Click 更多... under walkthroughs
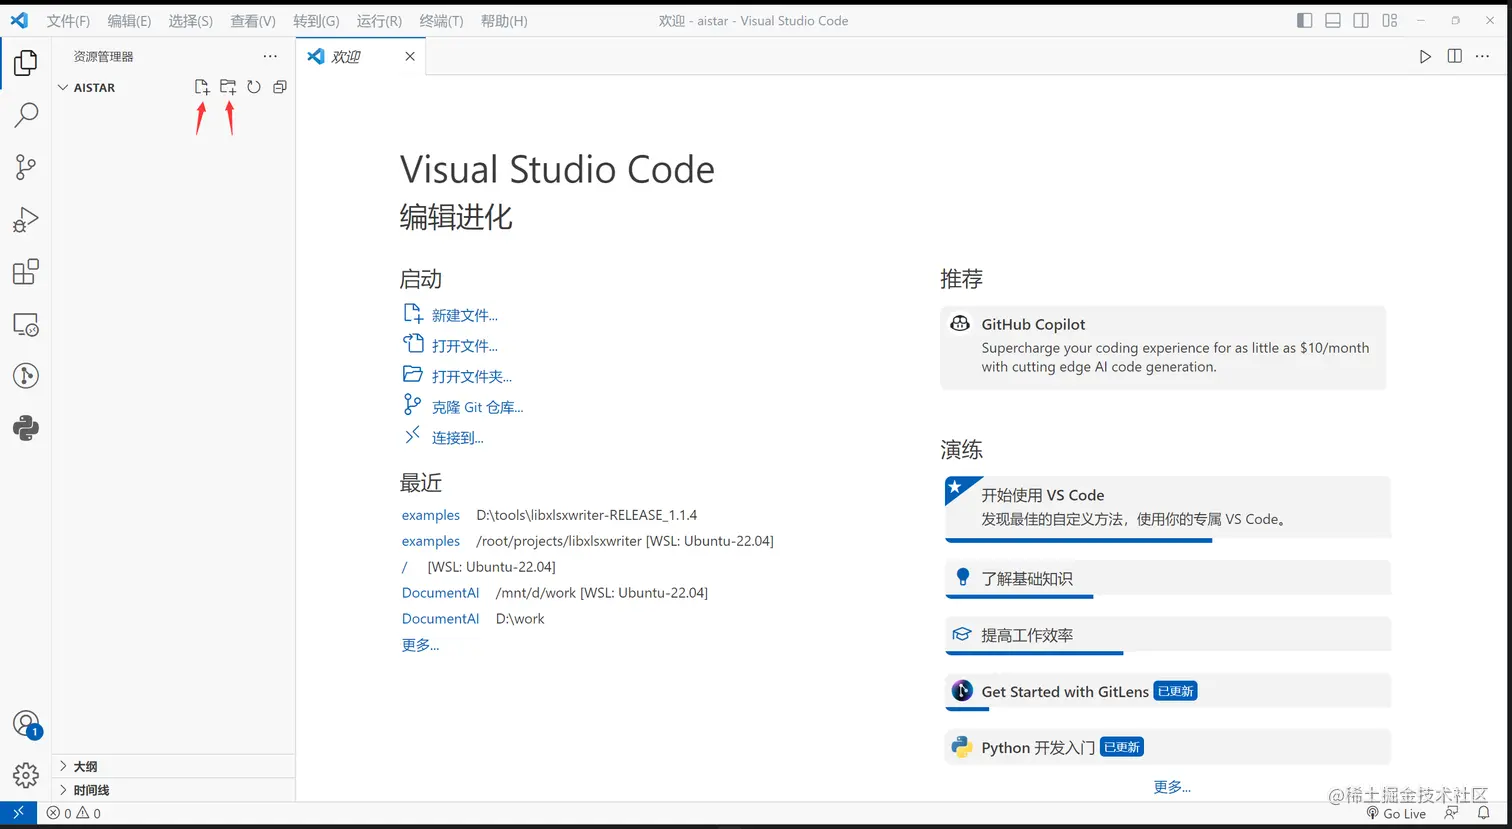The height and width of the screenshot is (829, 1512). pyautogui.click(x=1172, y=787)
